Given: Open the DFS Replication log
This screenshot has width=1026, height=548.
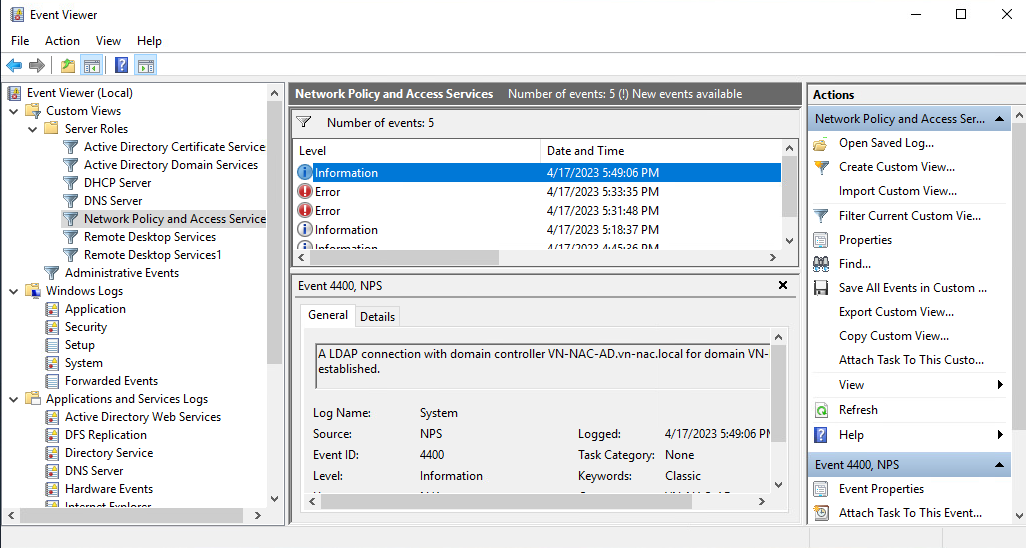Looking at the screenshot, I should tap(105, 435).
